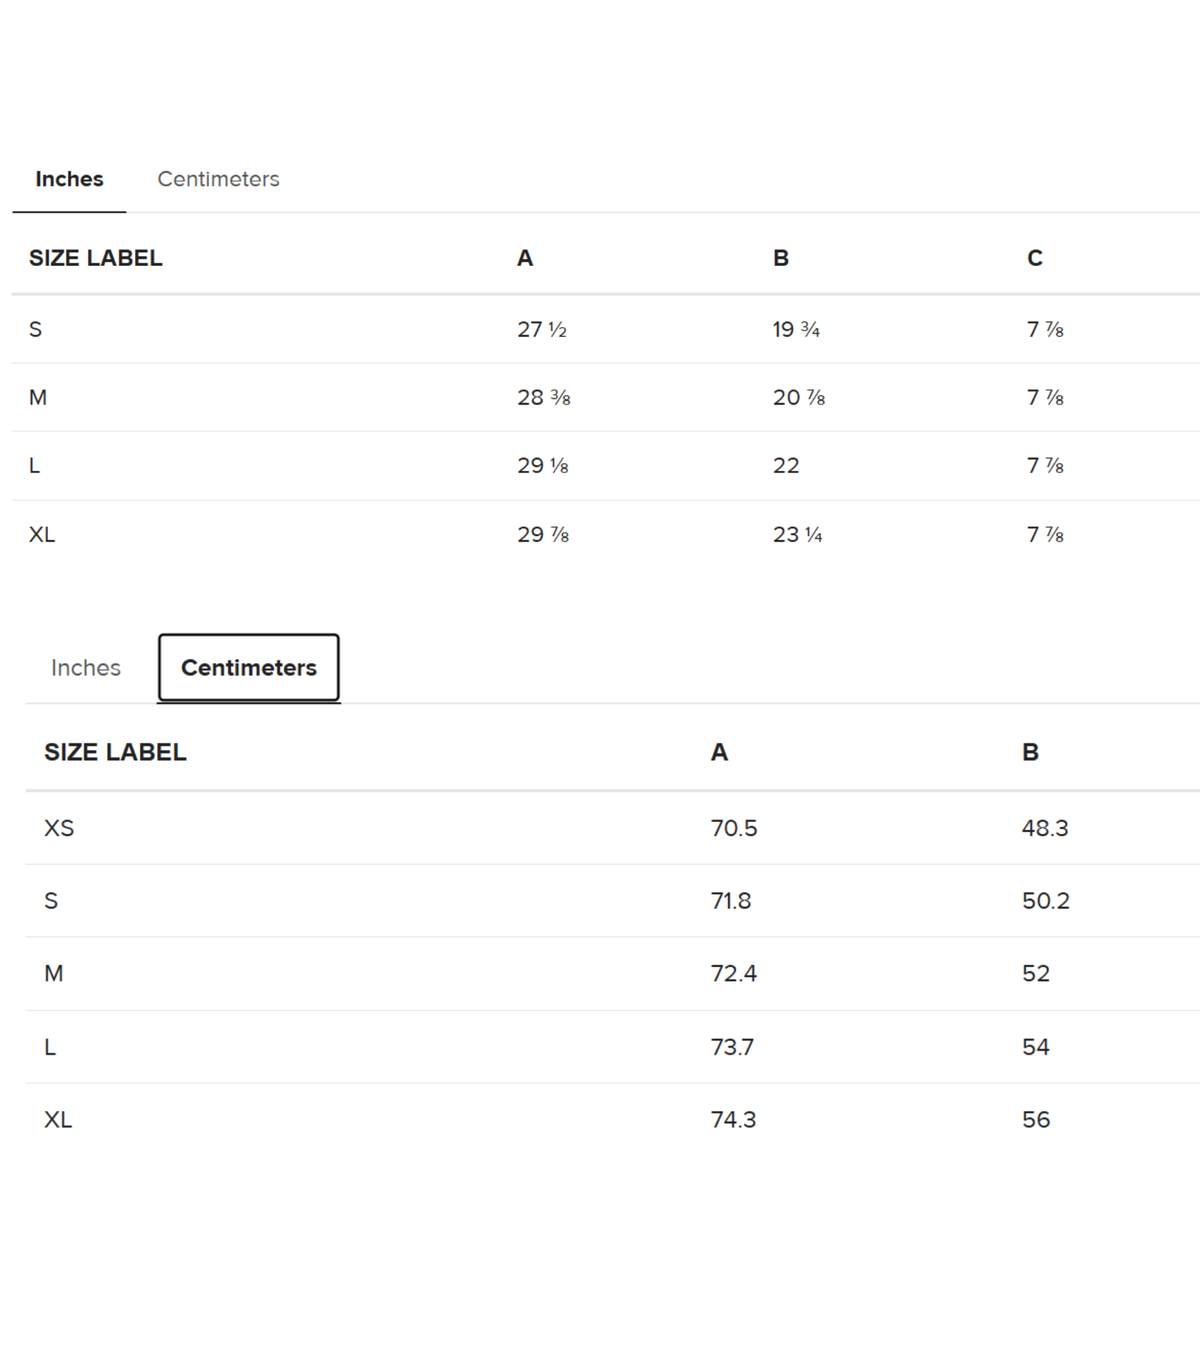Click SIZE LABEL header in centimeters table
Screen dimensions: 1200x1371
pyautogui.click(x=115, y=752)
